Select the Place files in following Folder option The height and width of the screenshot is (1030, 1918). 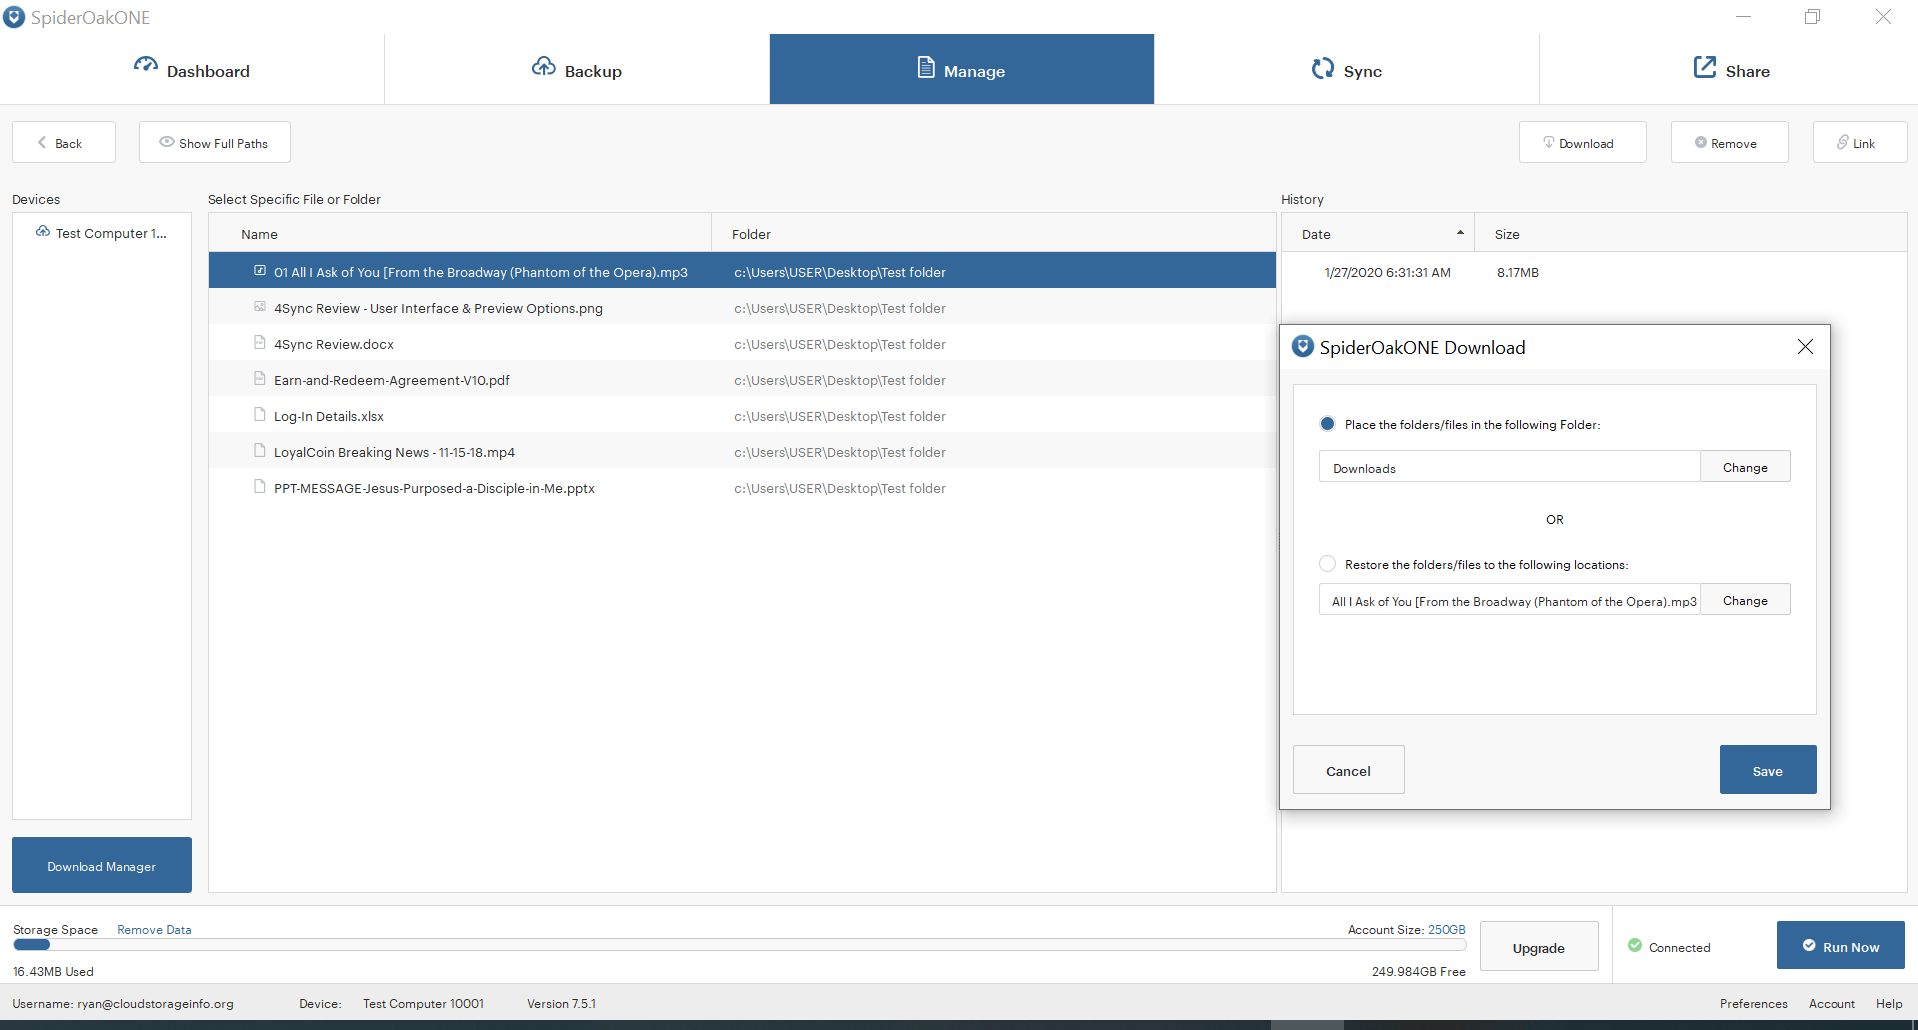1327,423
